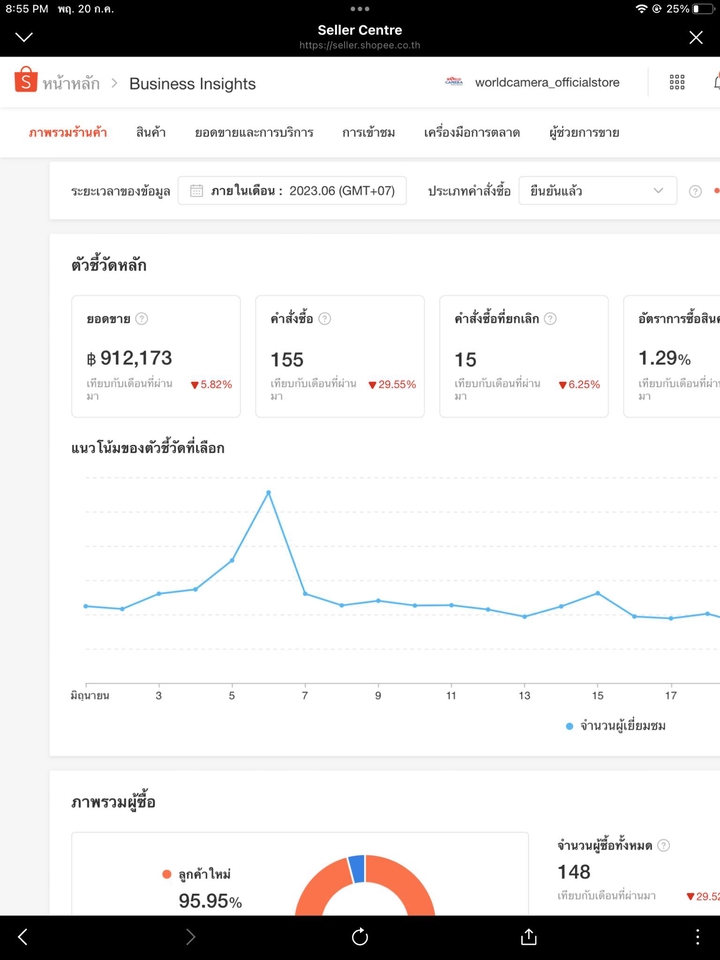The height and width of the screenshot is (960, 720).
Task: Open the ยอดขายและการบริการ tab
Action: point(254,132)
